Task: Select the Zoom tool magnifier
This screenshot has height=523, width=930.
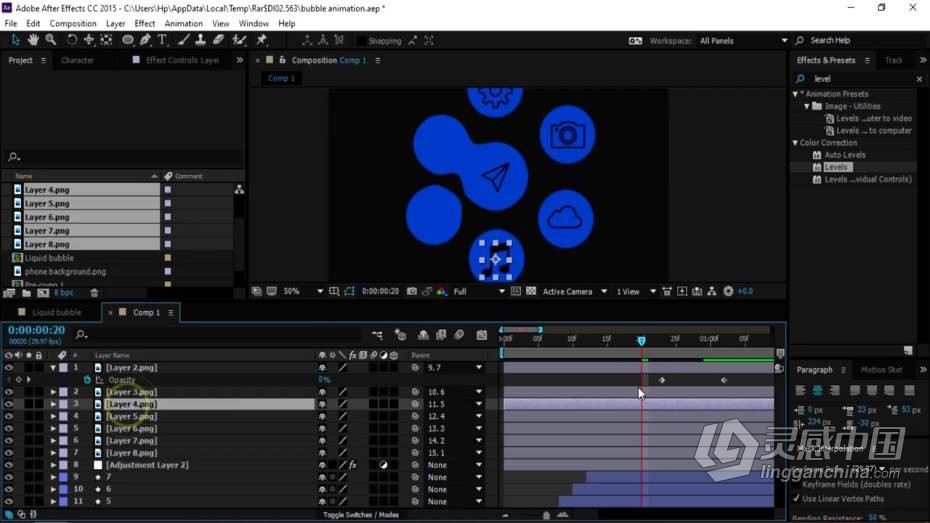Action: (51, 40)
